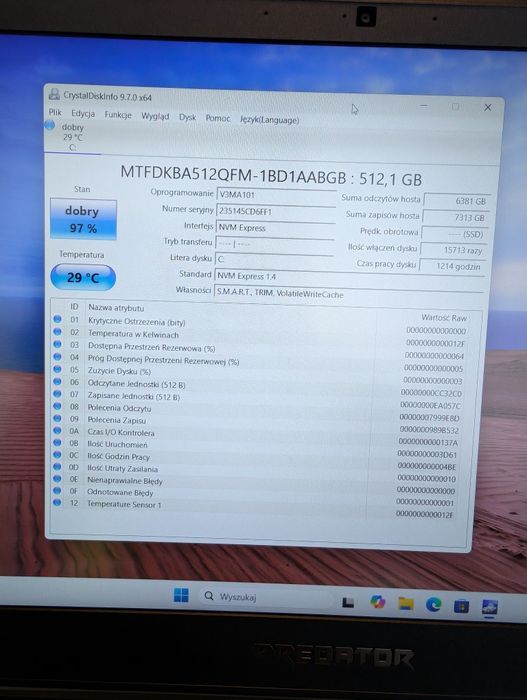527x700 pixels.
Task: Select the Ilość Godzin Pracy attribute name
Action: (x=118, y=456)
